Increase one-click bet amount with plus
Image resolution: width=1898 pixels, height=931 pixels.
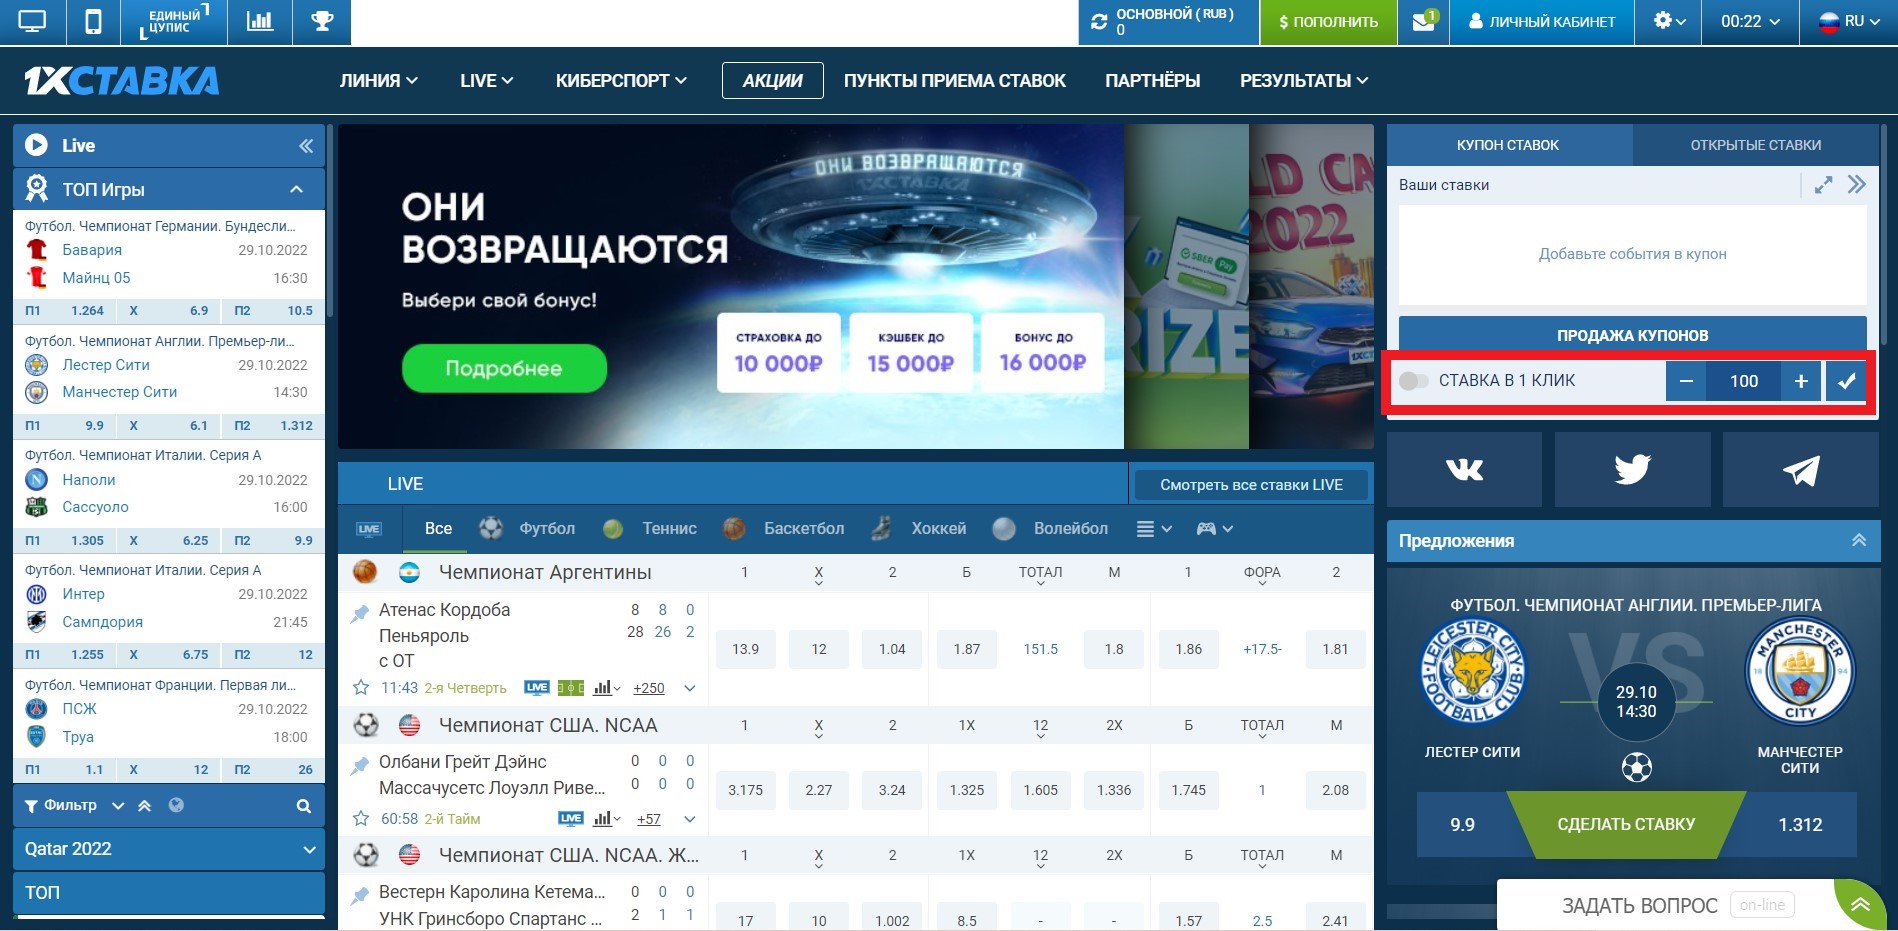pyautogui.click(x=1801, y=381)
